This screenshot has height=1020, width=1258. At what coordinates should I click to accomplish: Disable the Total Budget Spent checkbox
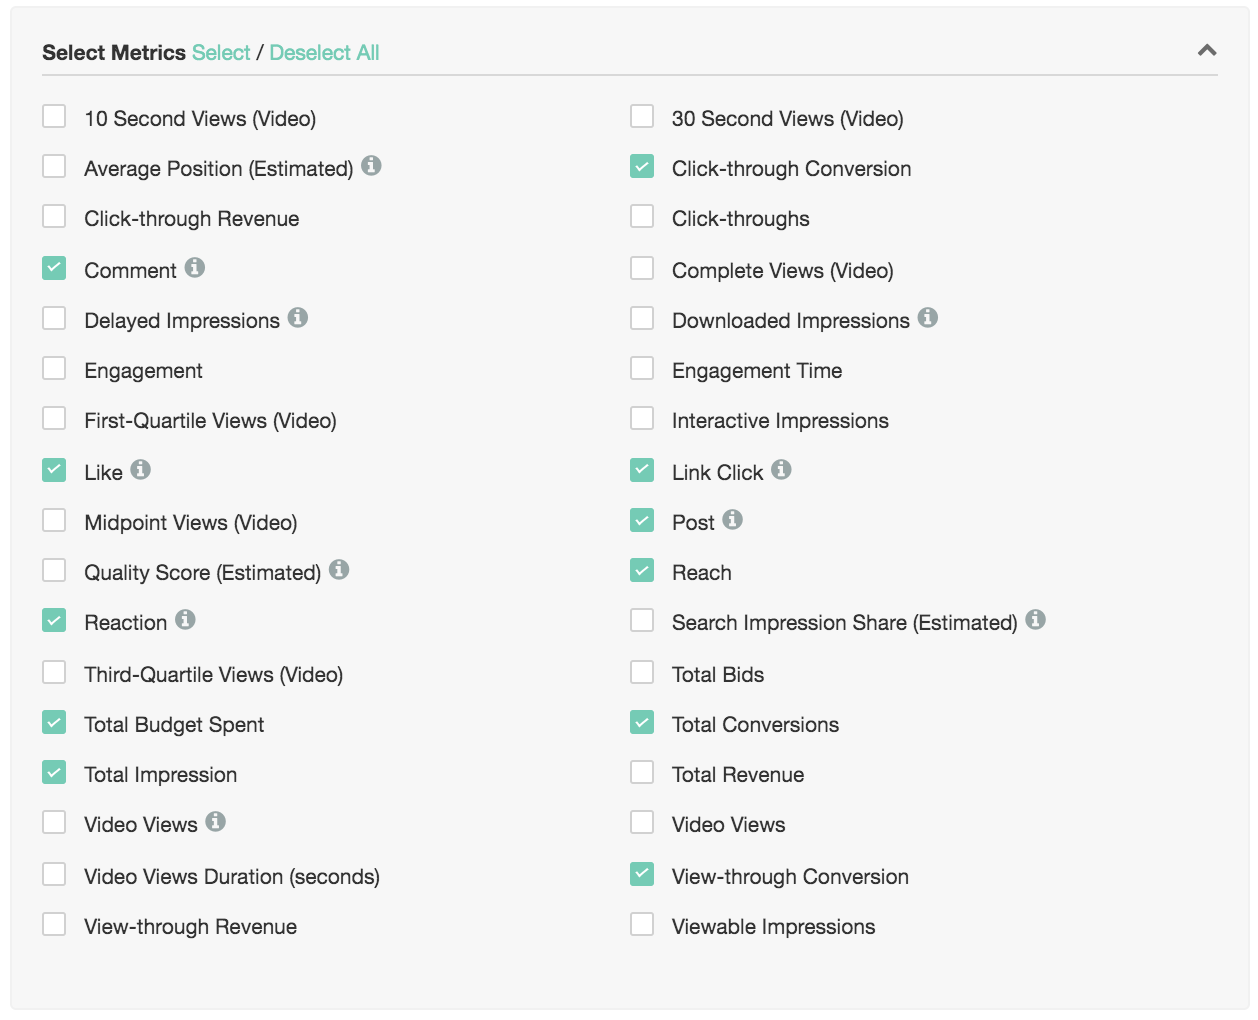point(54,723)
